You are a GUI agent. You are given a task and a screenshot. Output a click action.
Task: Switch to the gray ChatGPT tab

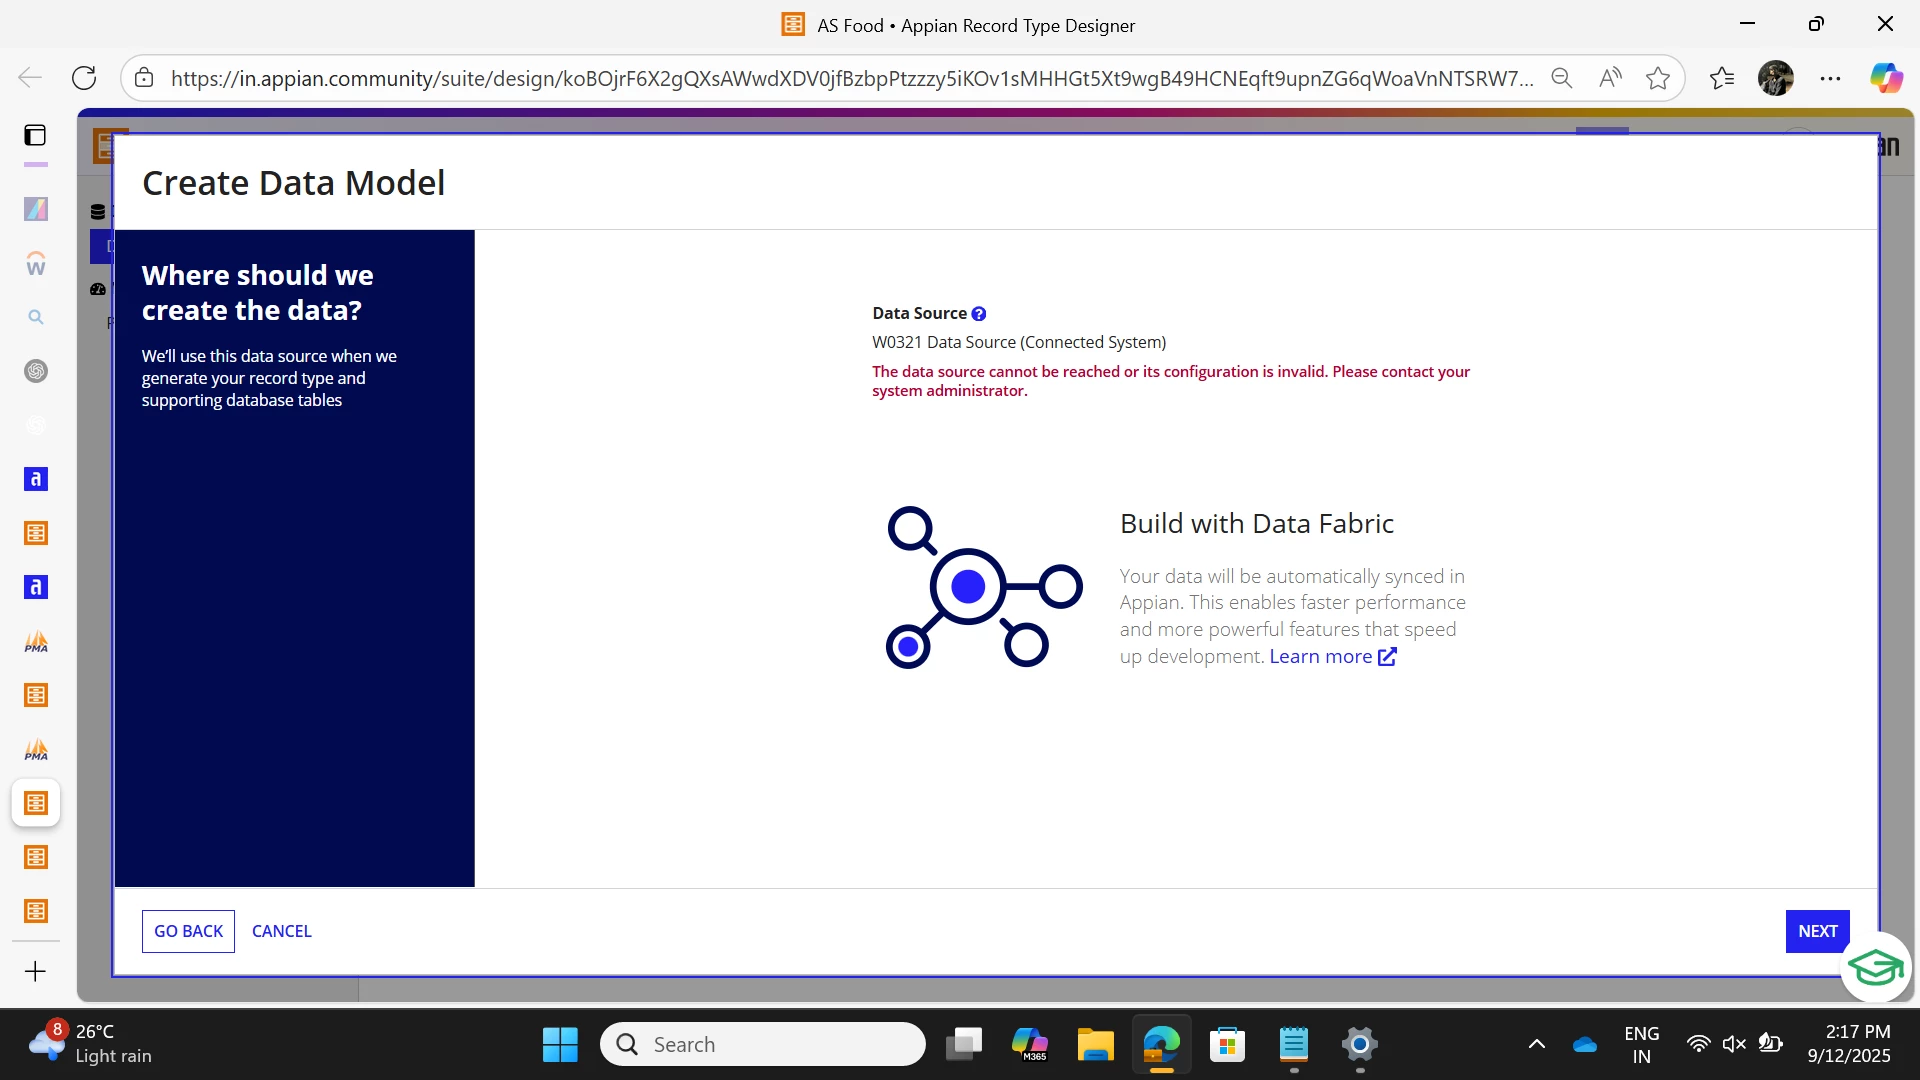[x=36, y=371]
